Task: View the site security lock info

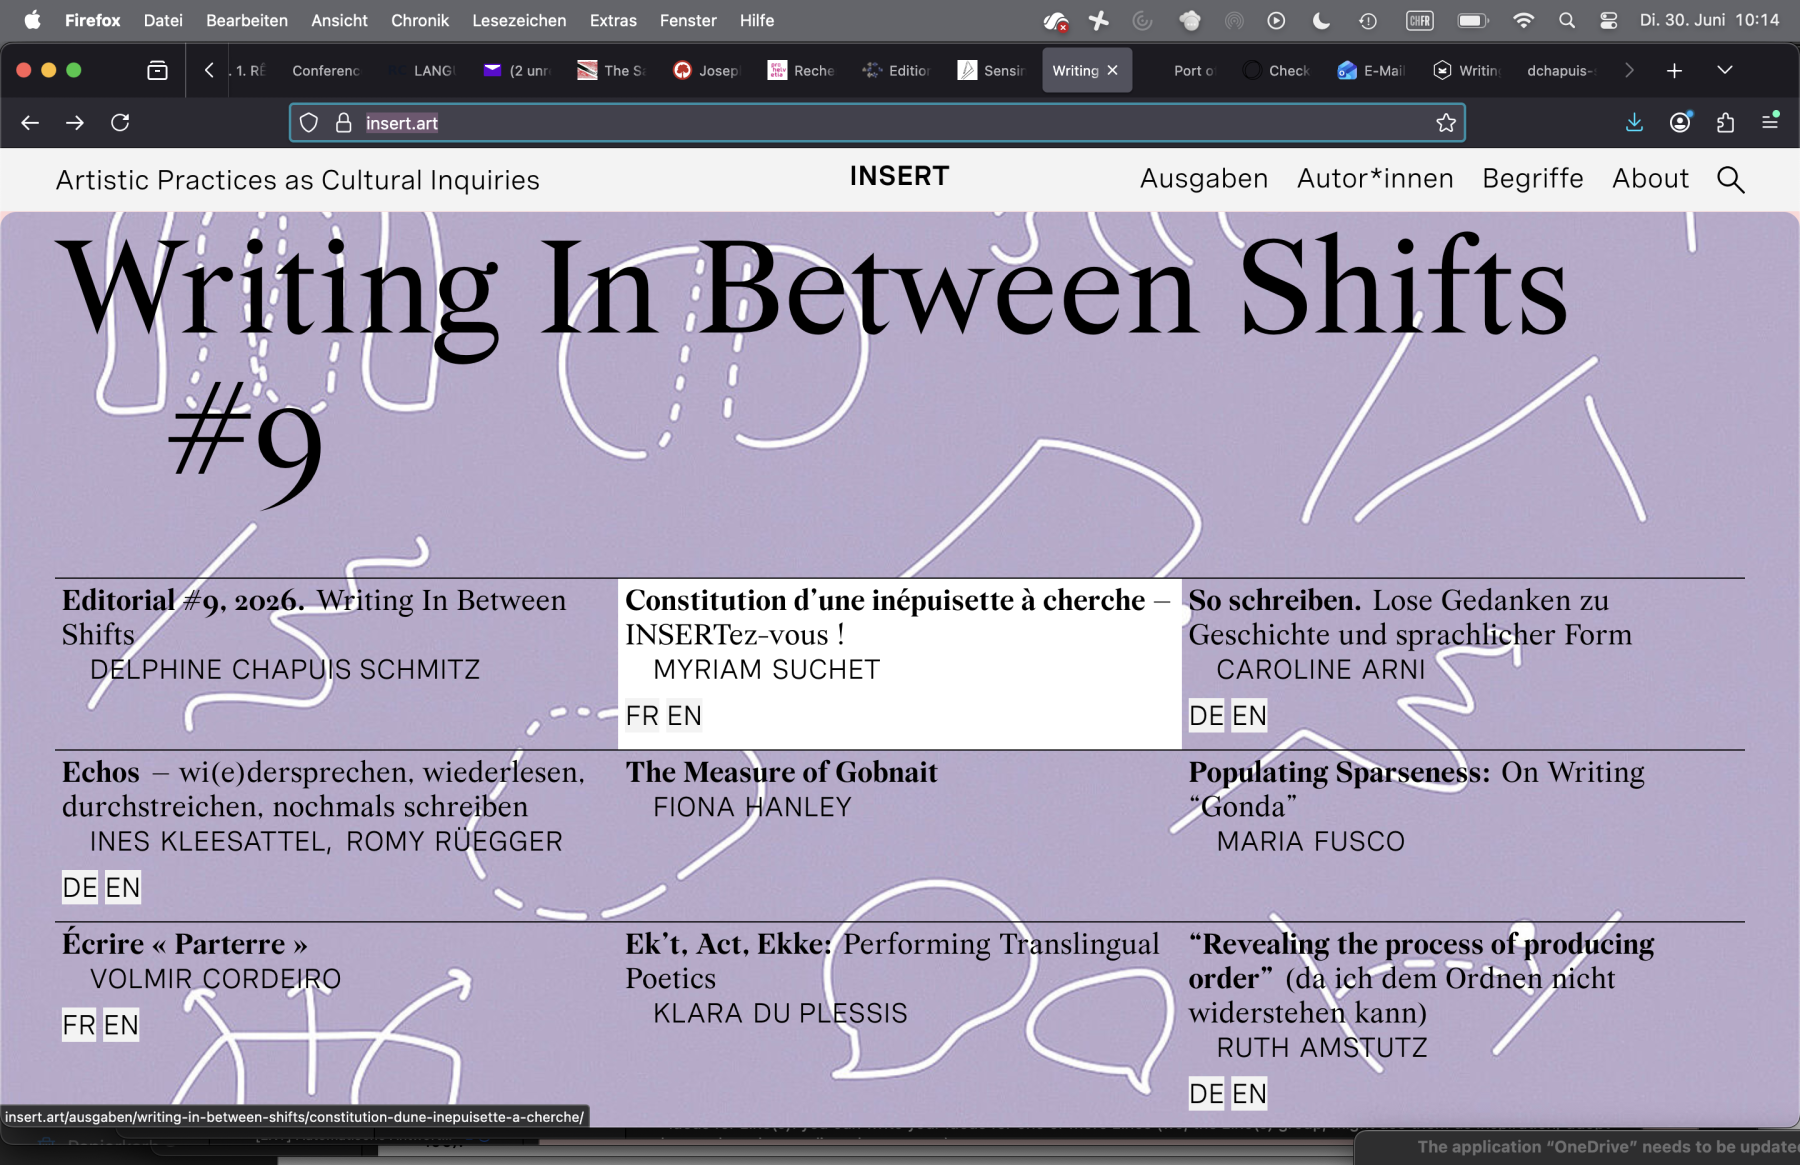Action: point(343,122)
